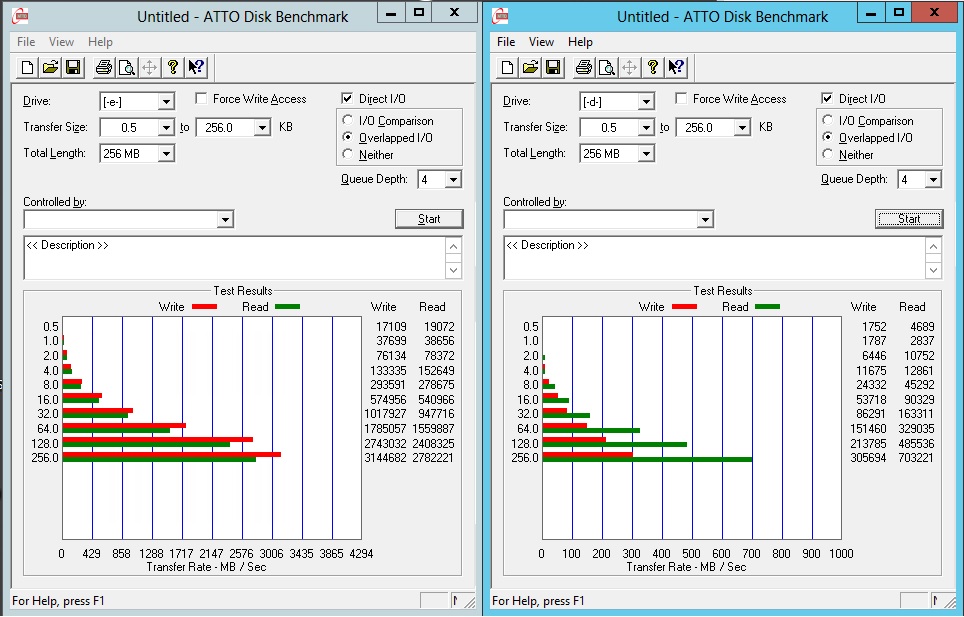The width and height of the screenshot is (964, 617).
Task: Click Open folder icon in left window
Action: (50, 67)
